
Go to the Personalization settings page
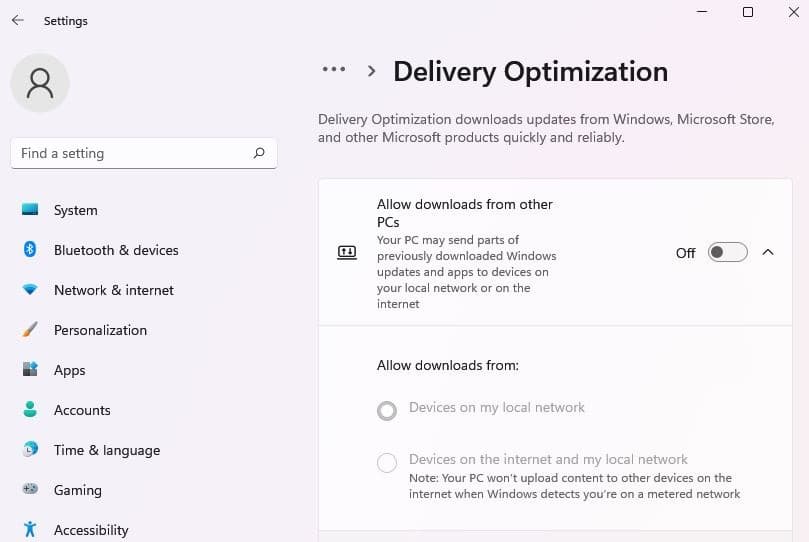[x=100, y=330]
